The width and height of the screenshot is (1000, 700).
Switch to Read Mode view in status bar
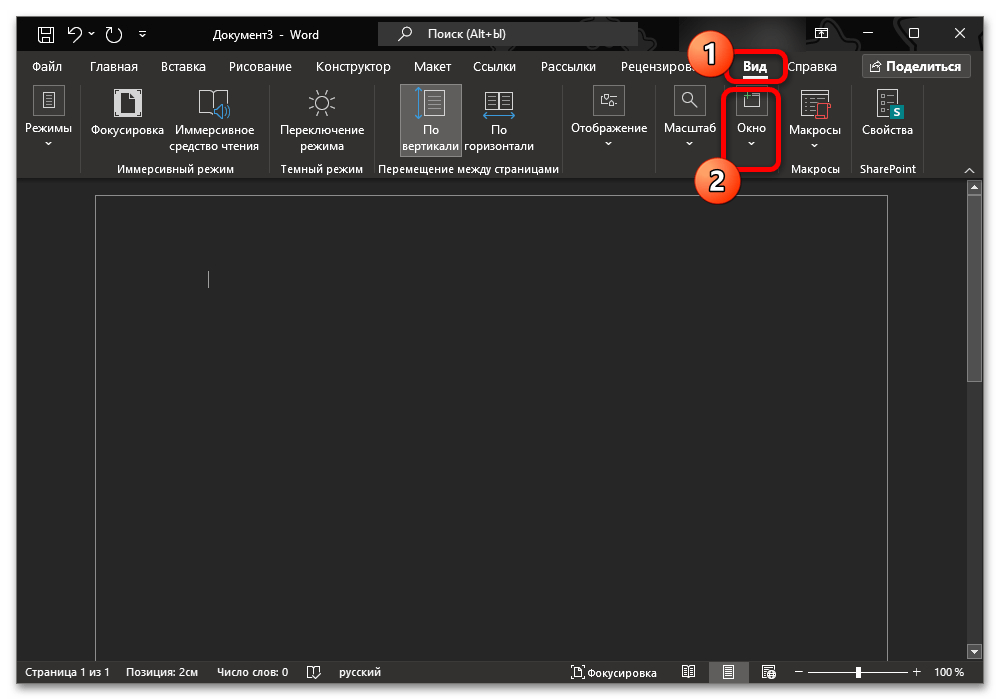tap(688, 672)
